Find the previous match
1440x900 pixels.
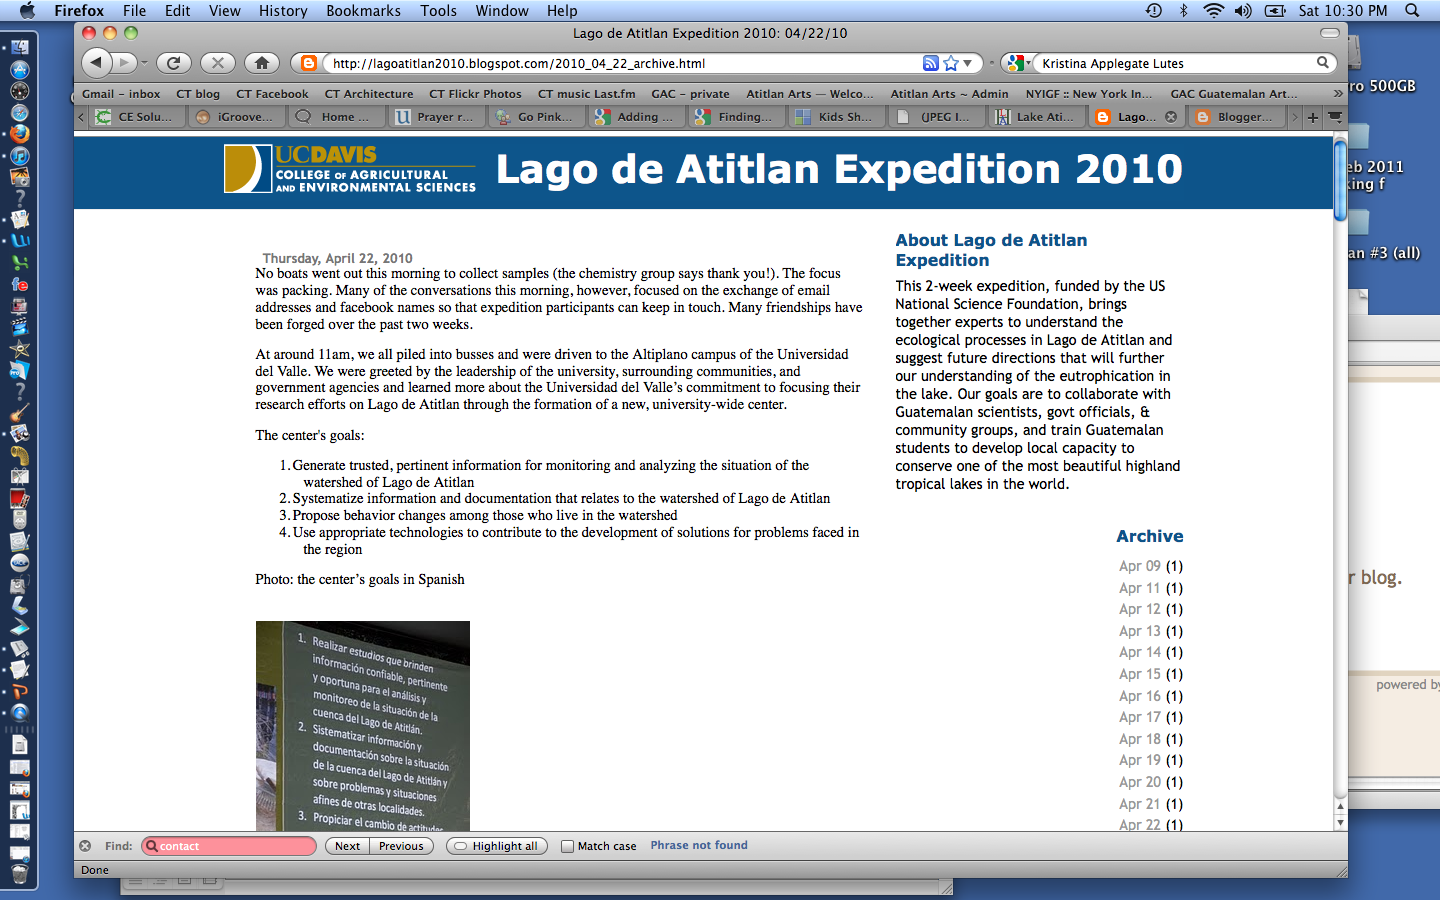pos(401,846)
